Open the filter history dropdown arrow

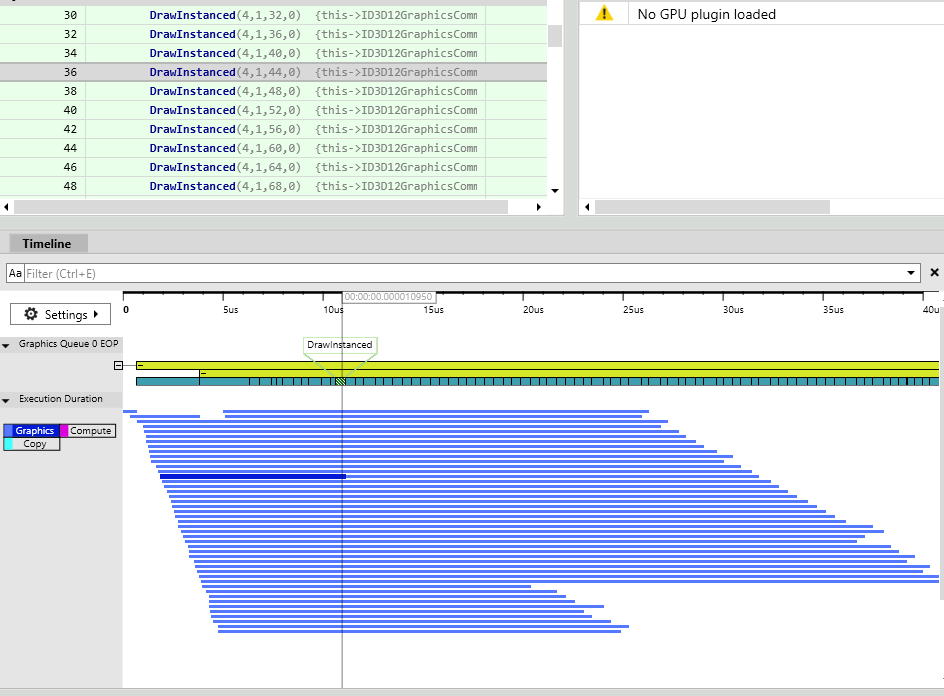click(x=911, y=273)
